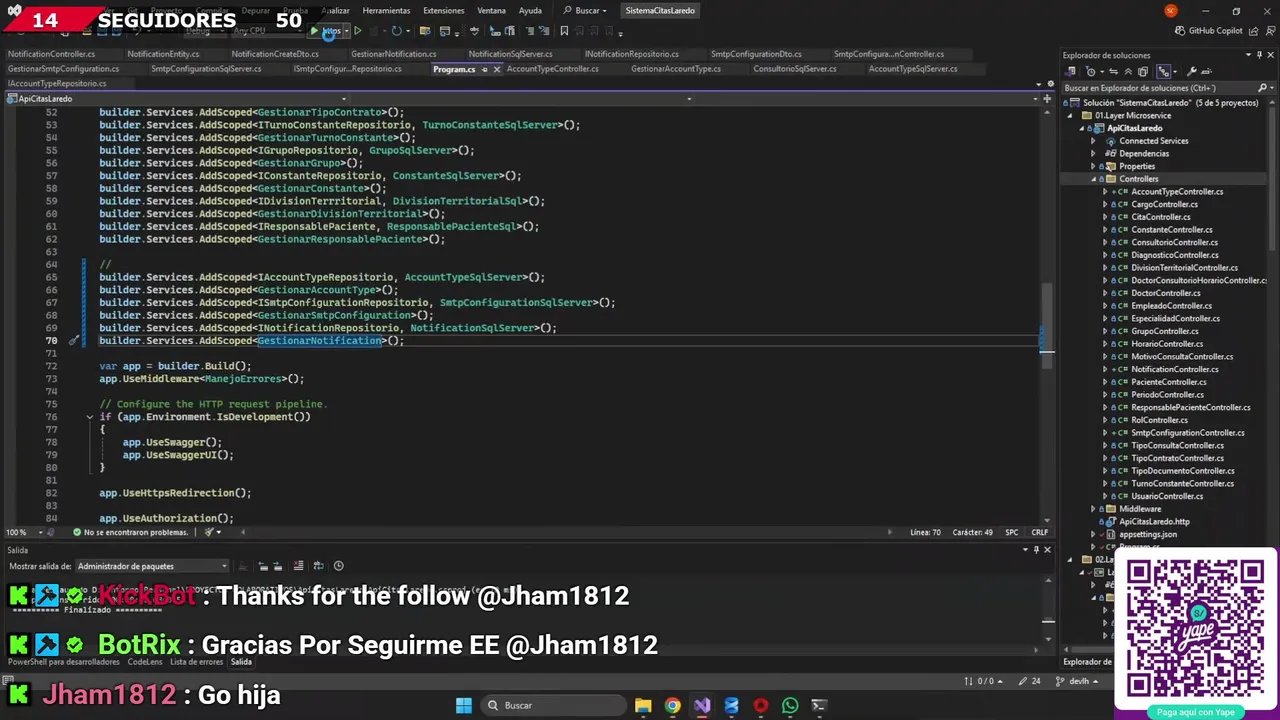Select CitaController.cs in Solution Explorer
This screenshot has width=1280, height=720.
click(x=1160, y=217)
